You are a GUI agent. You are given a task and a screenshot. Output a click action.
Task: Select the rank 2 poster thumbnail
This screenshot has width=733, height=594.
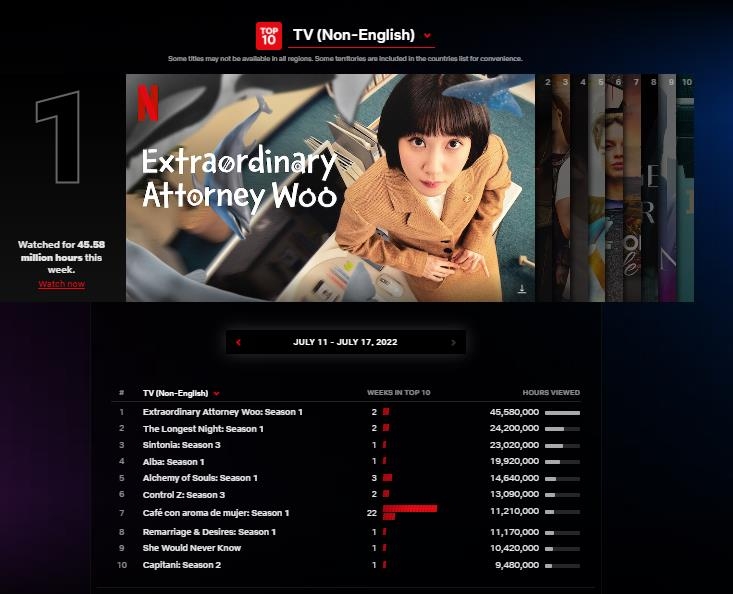548,187
